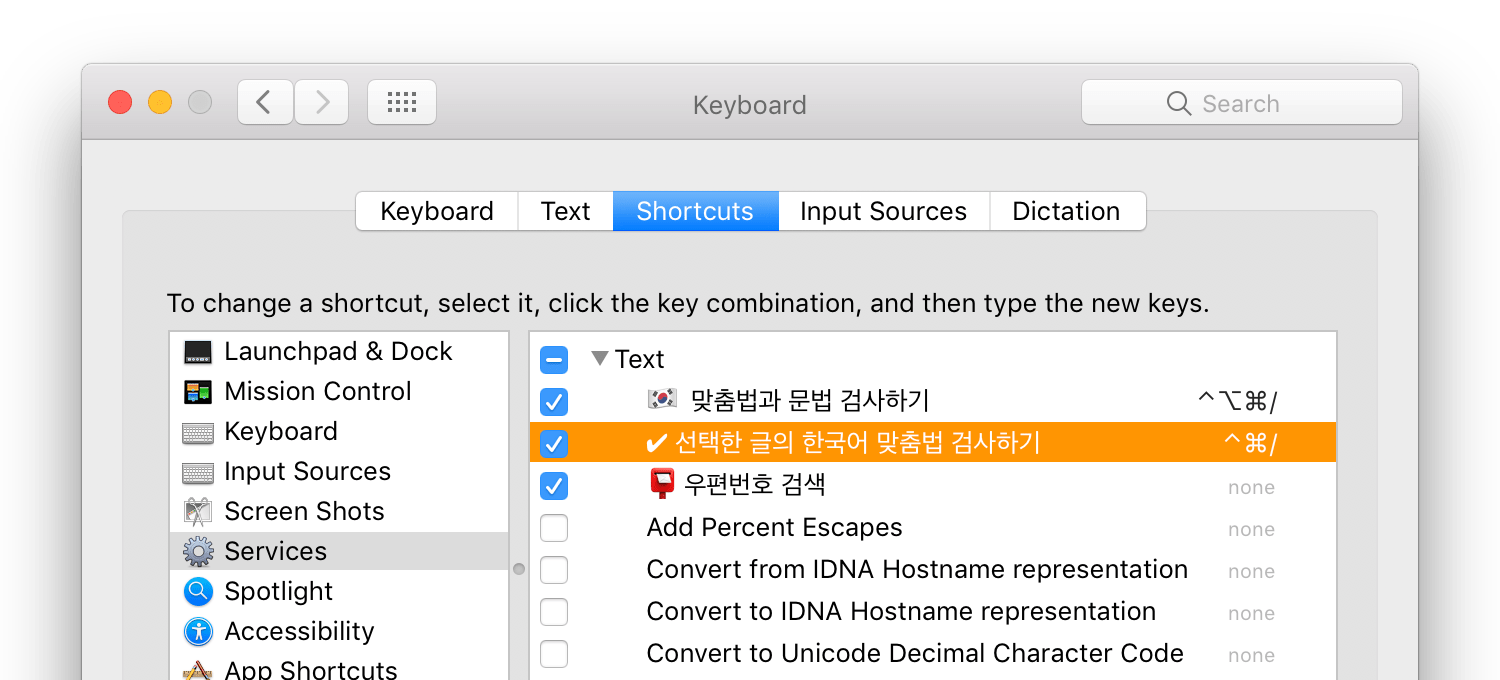
Task: Click the ^⌘/ shortcut on highlighted row
Action: 1250,444
